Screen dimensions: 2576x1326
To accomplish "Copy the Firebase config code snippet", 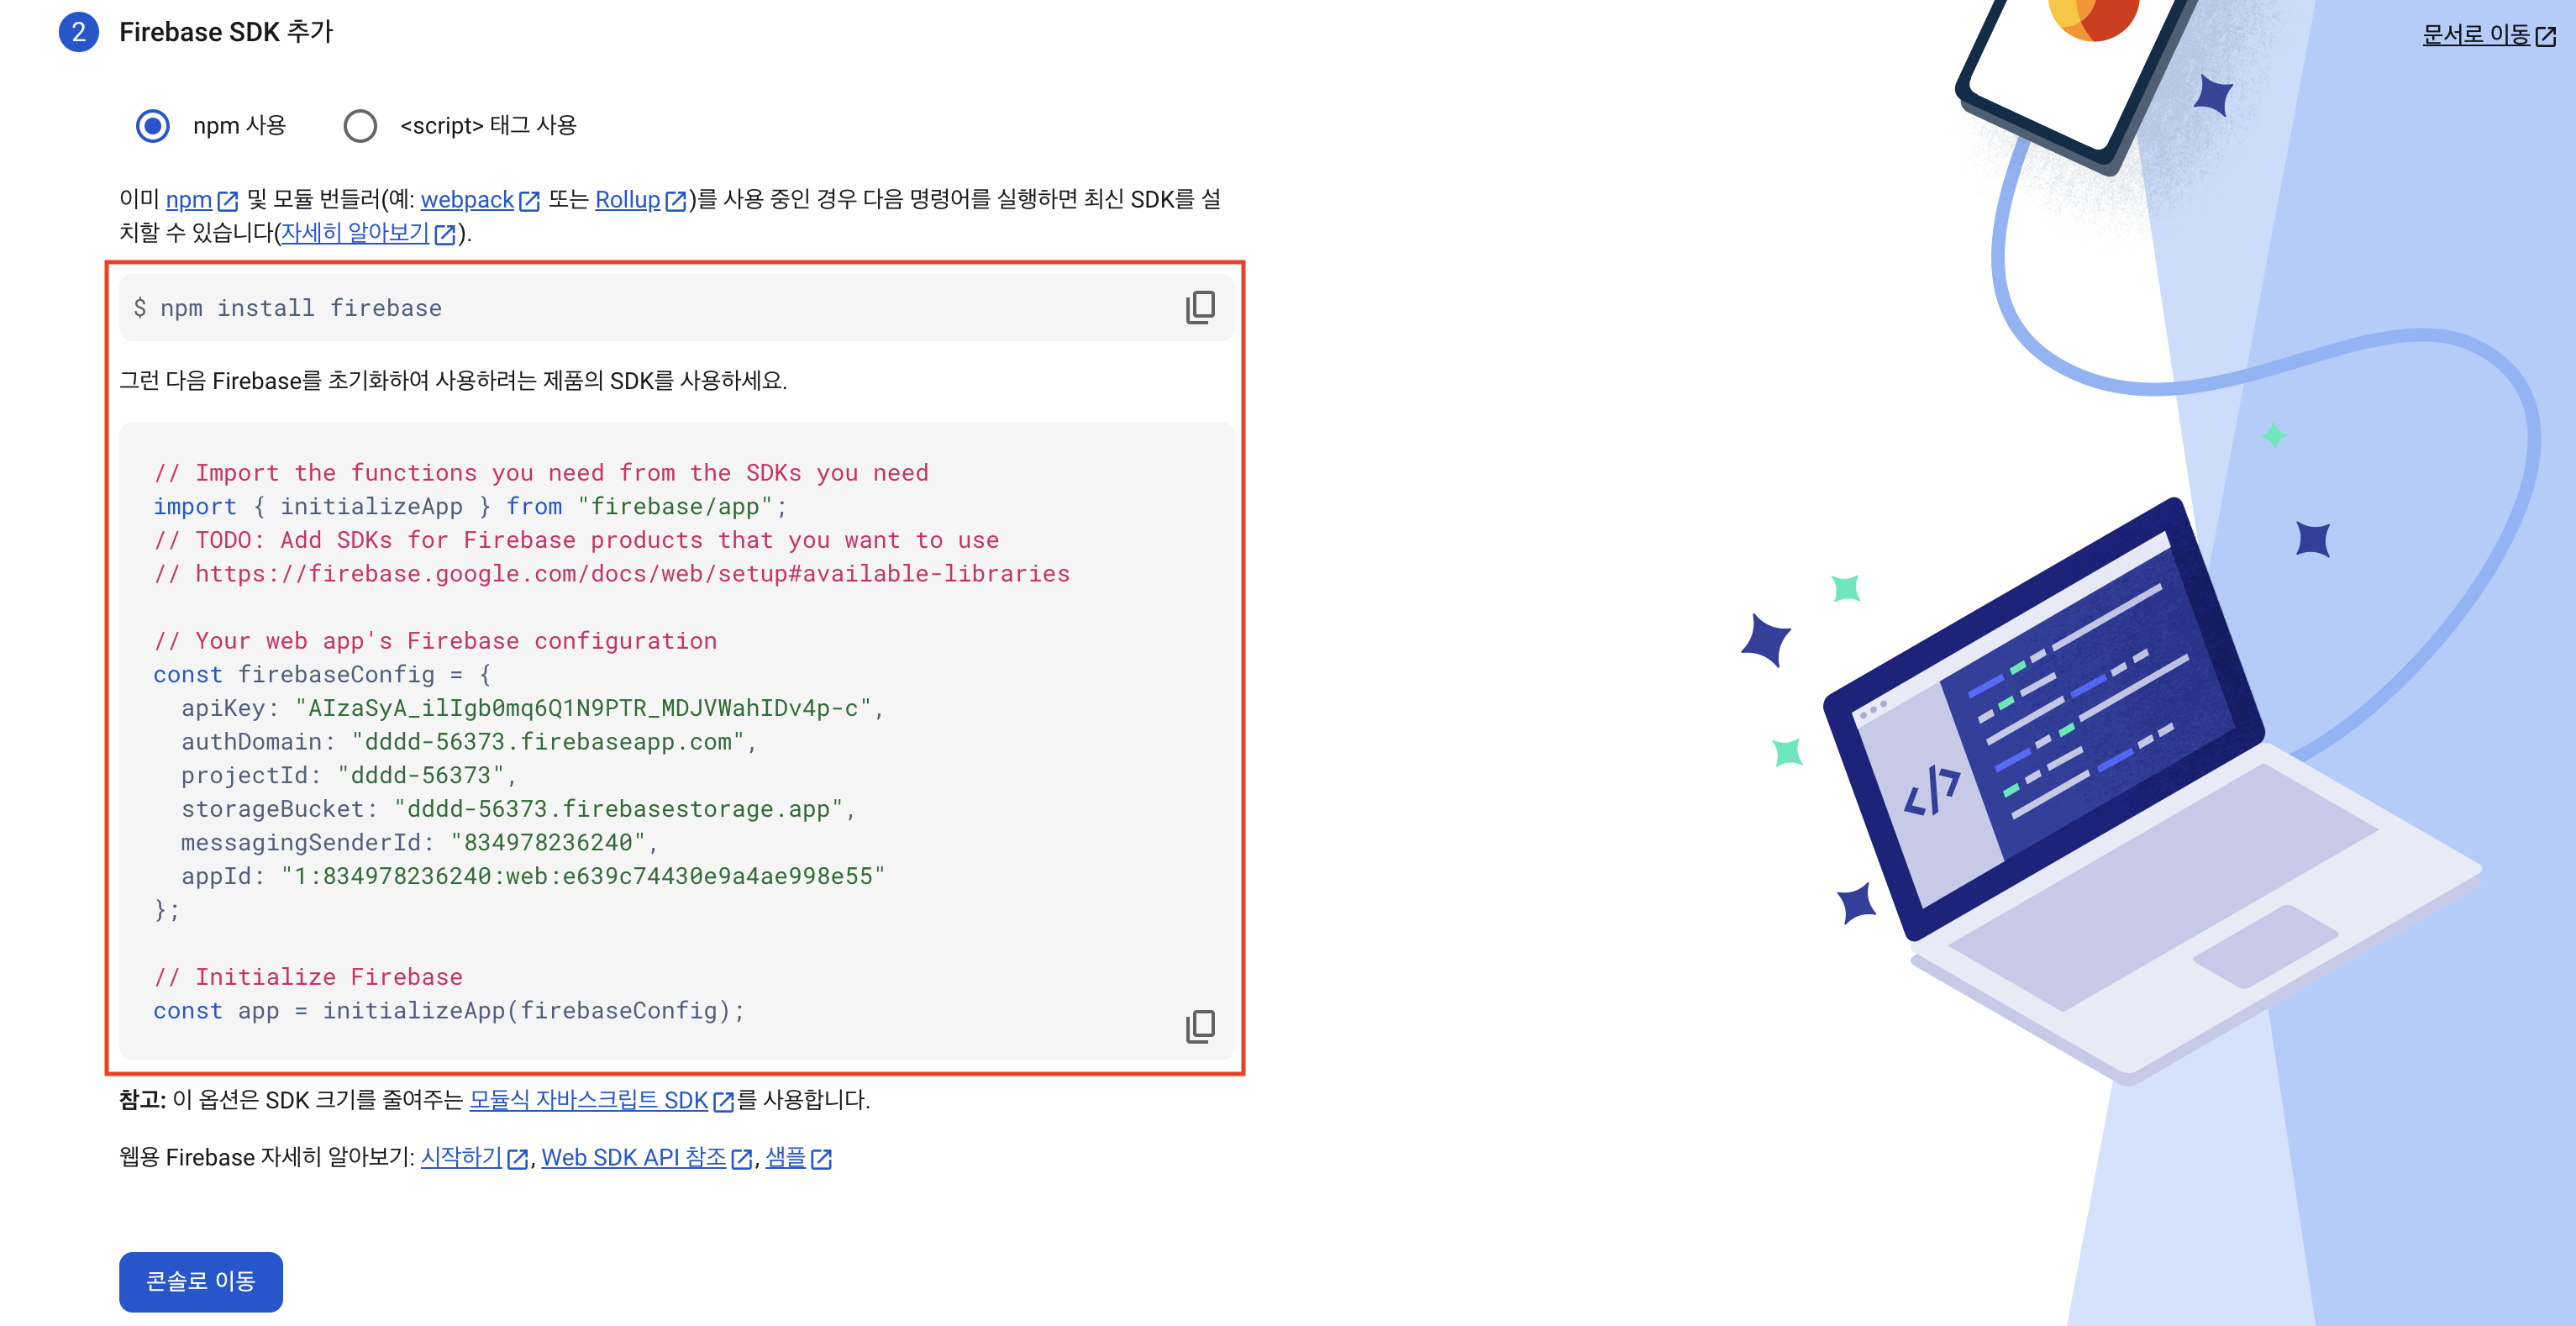I will [x=1200, y=1026].
